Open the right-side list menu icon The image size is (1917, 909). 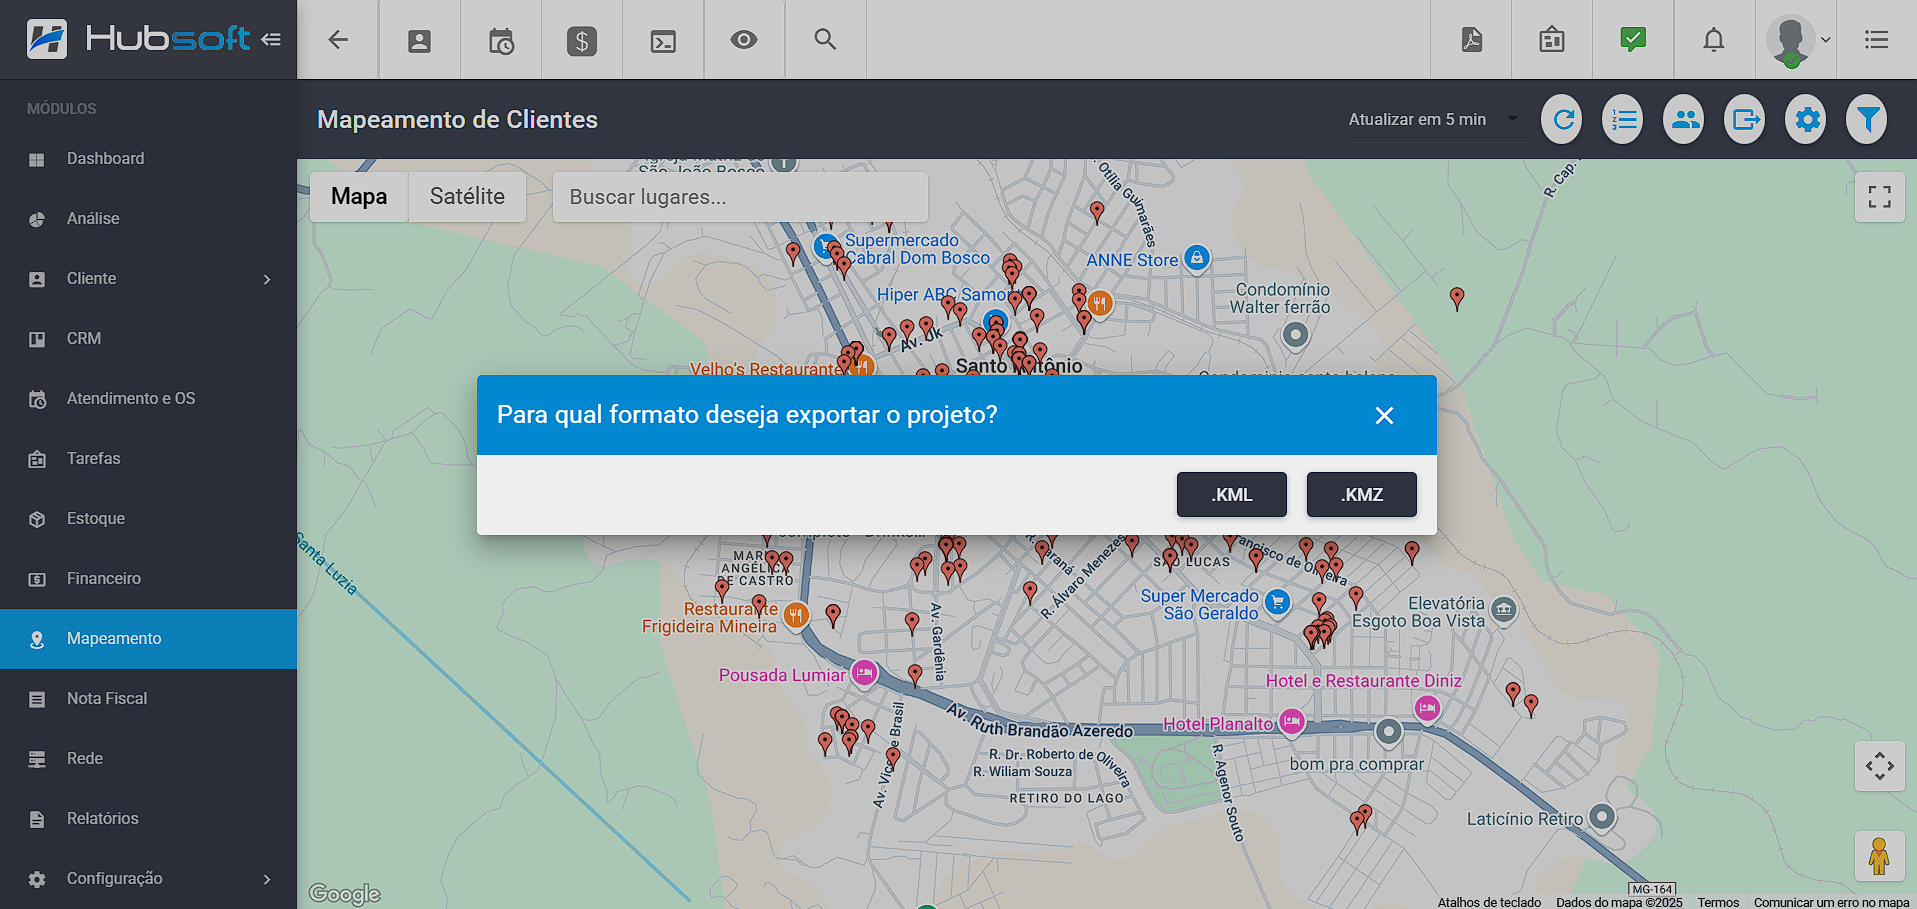1877,40
